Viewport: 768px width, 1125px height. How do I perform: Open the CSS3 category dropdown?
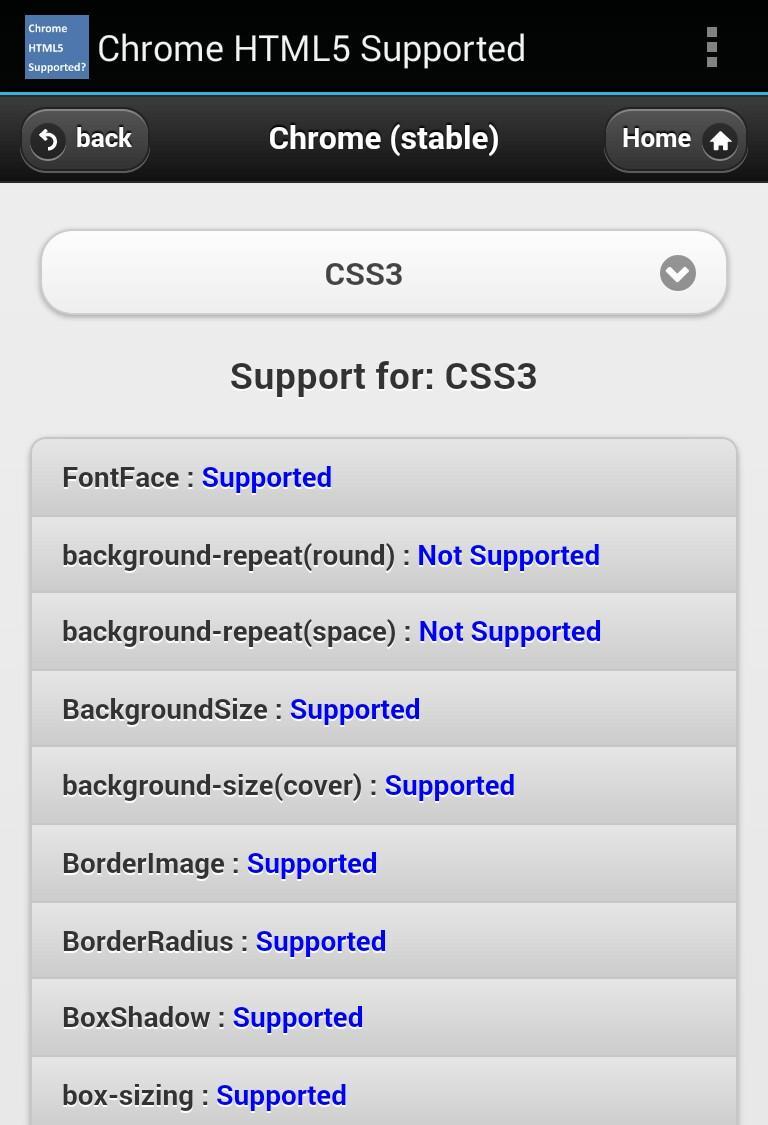click(384, 273)
